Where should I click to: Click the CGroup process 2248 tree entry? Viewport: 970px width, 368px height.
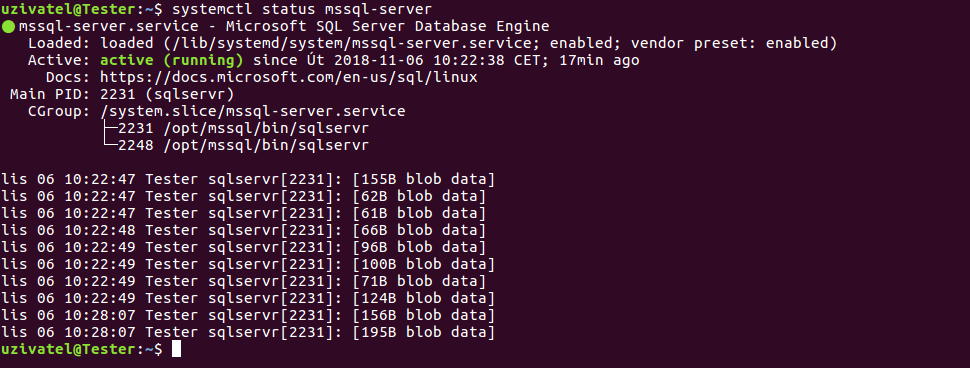click(x=243, y=146)
